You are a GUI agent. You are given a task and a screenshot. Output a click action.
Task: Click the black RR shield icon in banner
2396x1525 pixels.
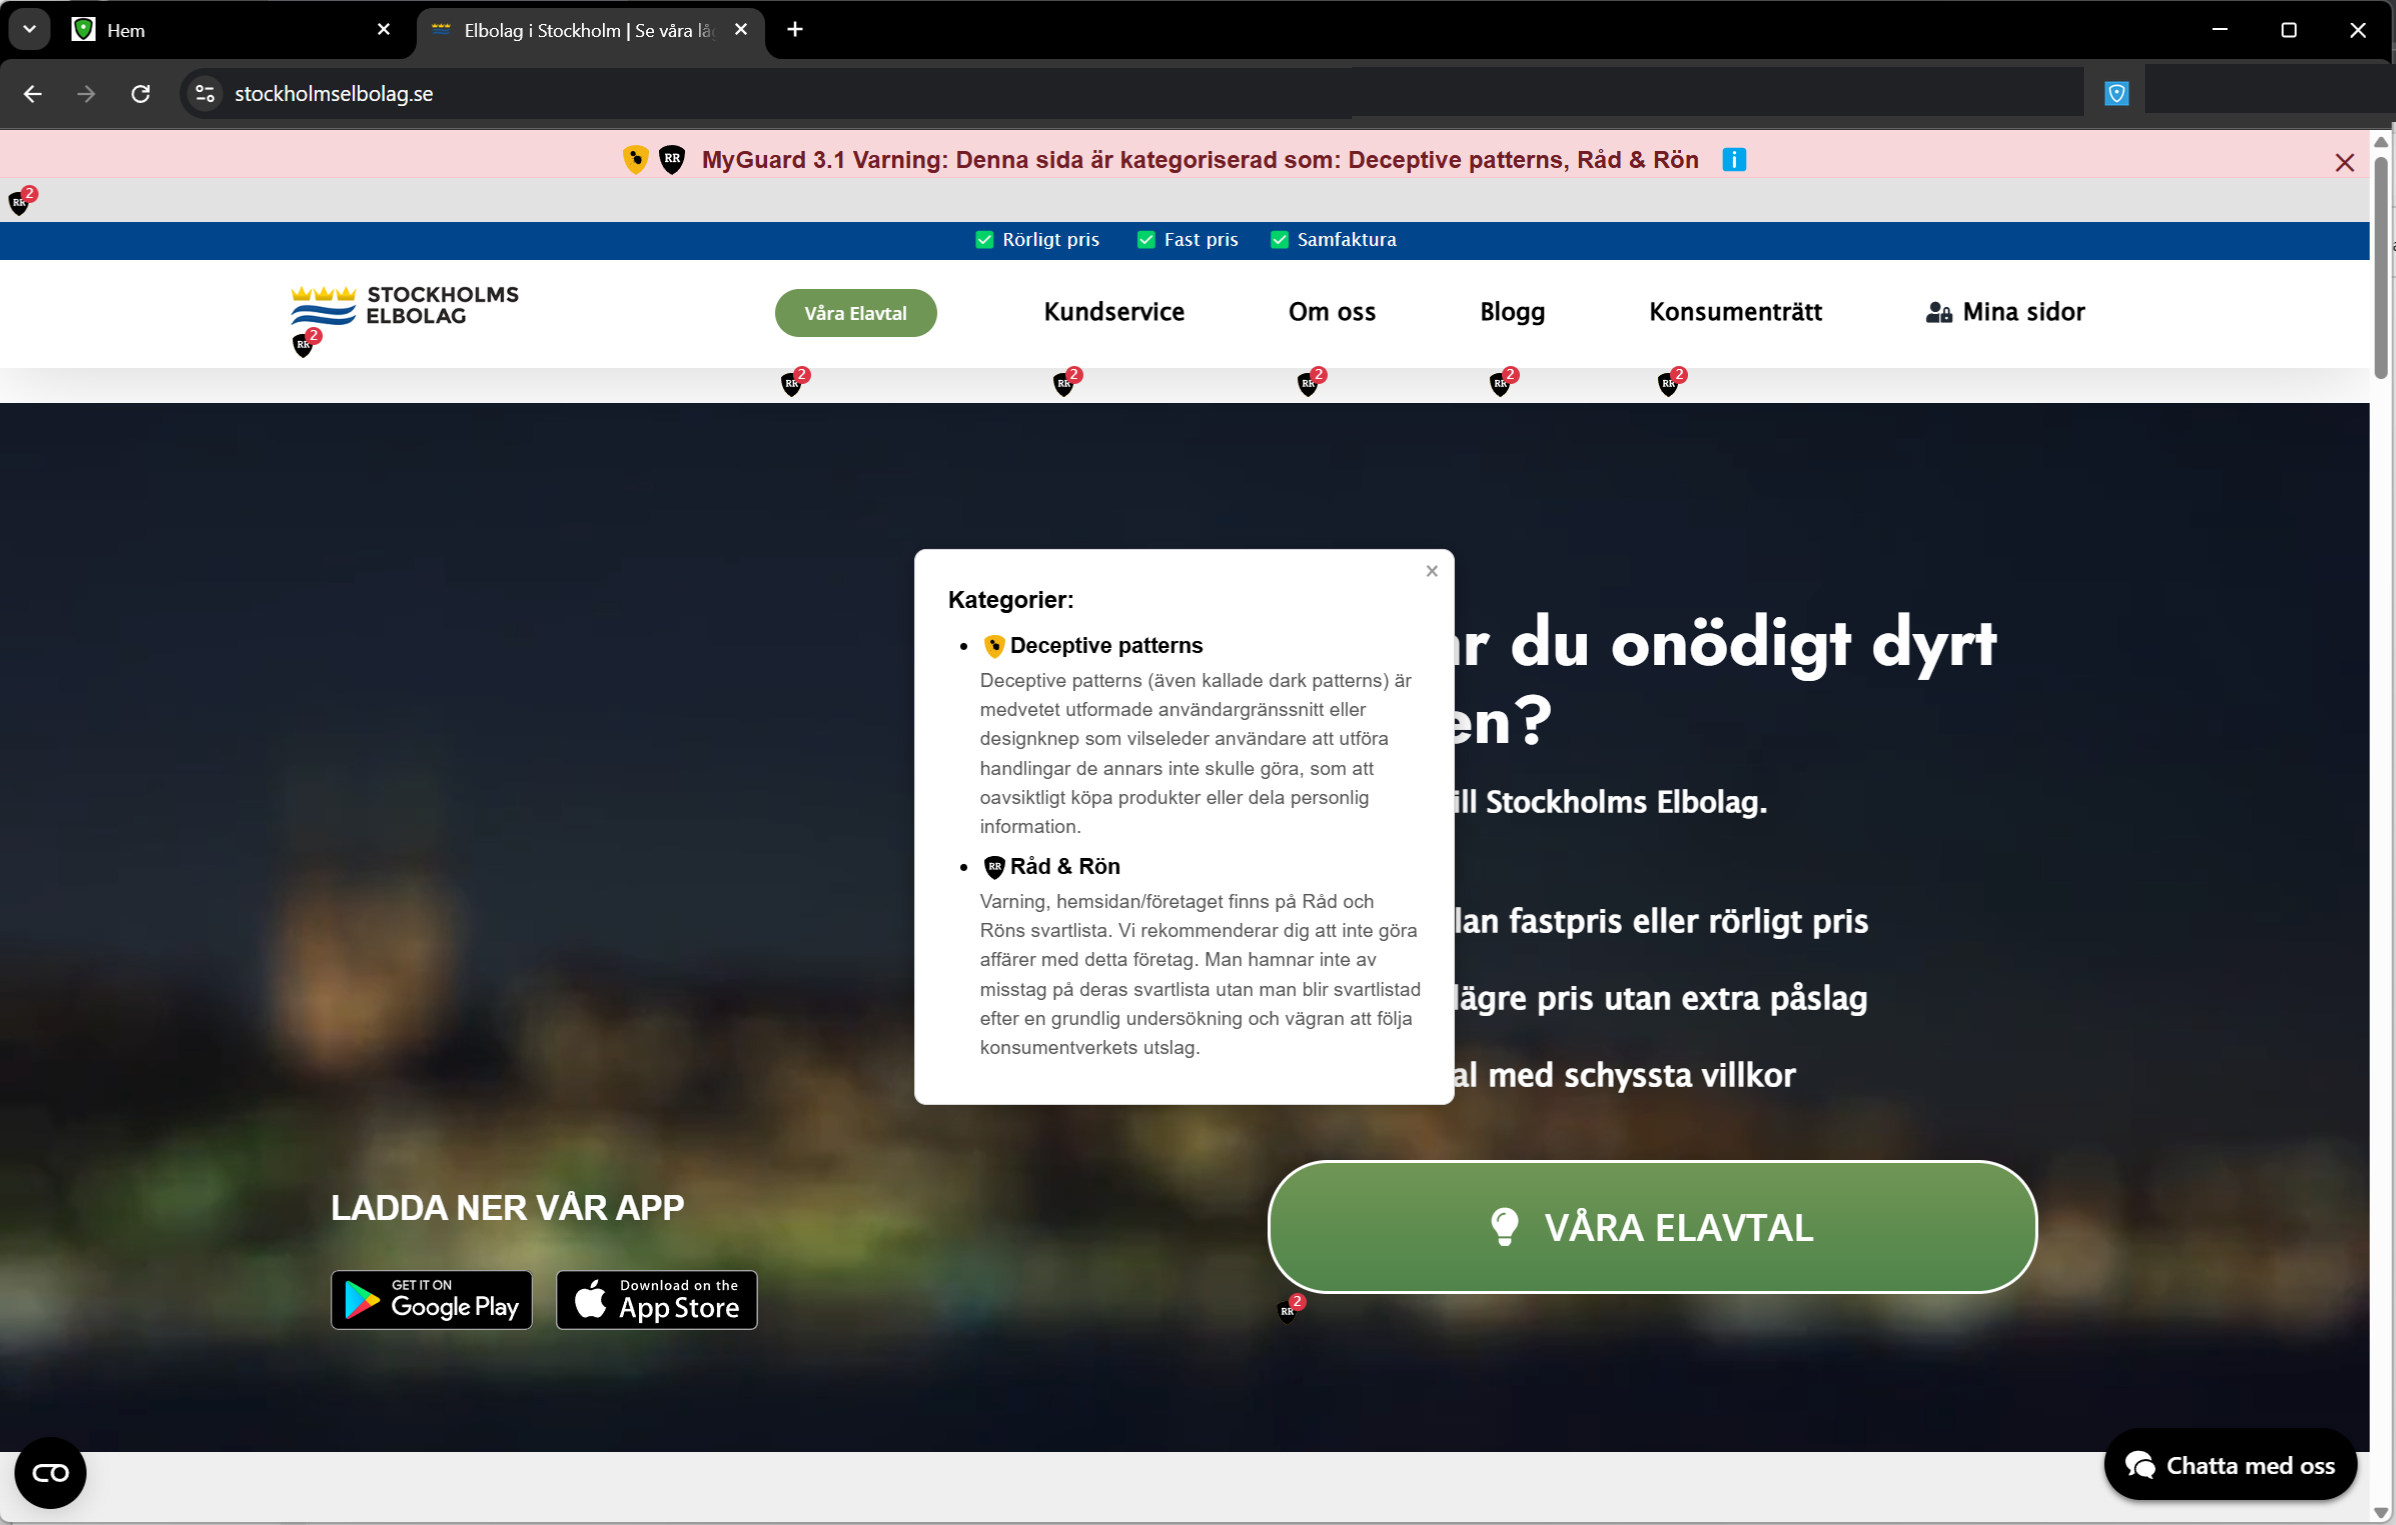(x=672, y=160)
